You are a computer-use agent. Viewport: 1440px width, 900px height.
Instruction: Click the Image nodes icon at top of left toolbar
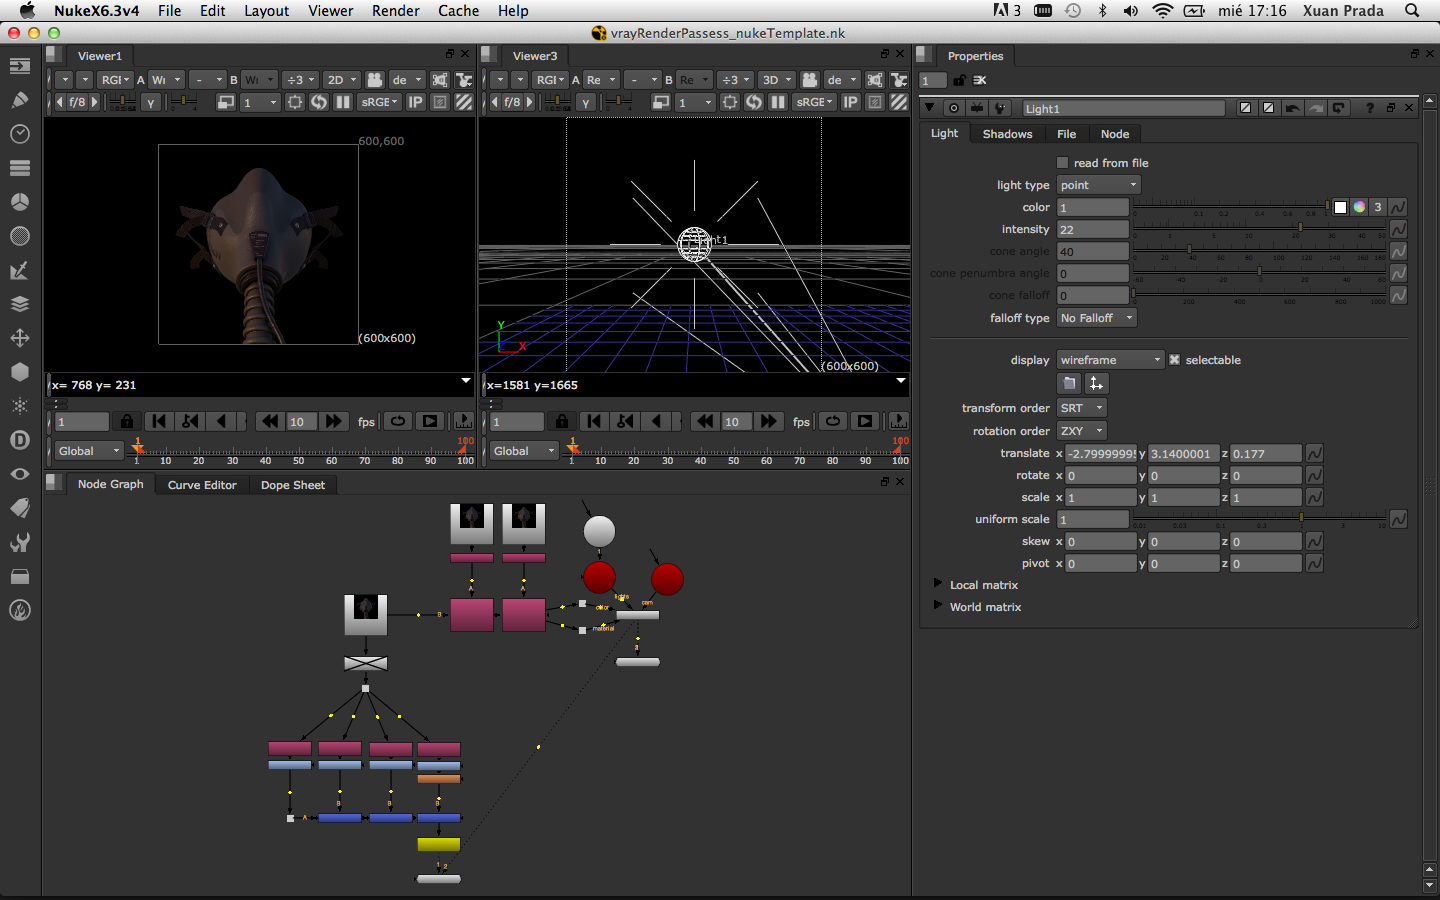(19, 66)
